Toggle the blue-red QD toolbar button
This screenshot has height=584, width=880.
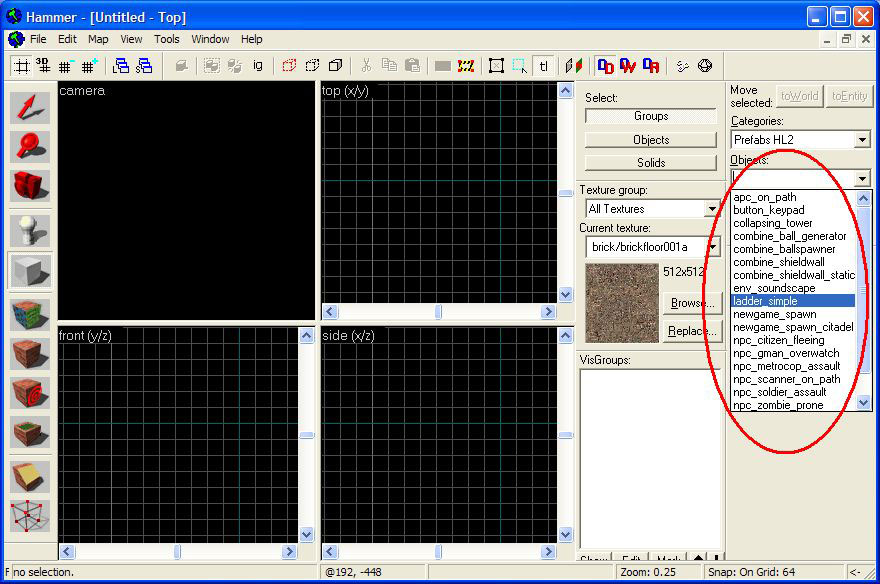click(x=605, y=66)
